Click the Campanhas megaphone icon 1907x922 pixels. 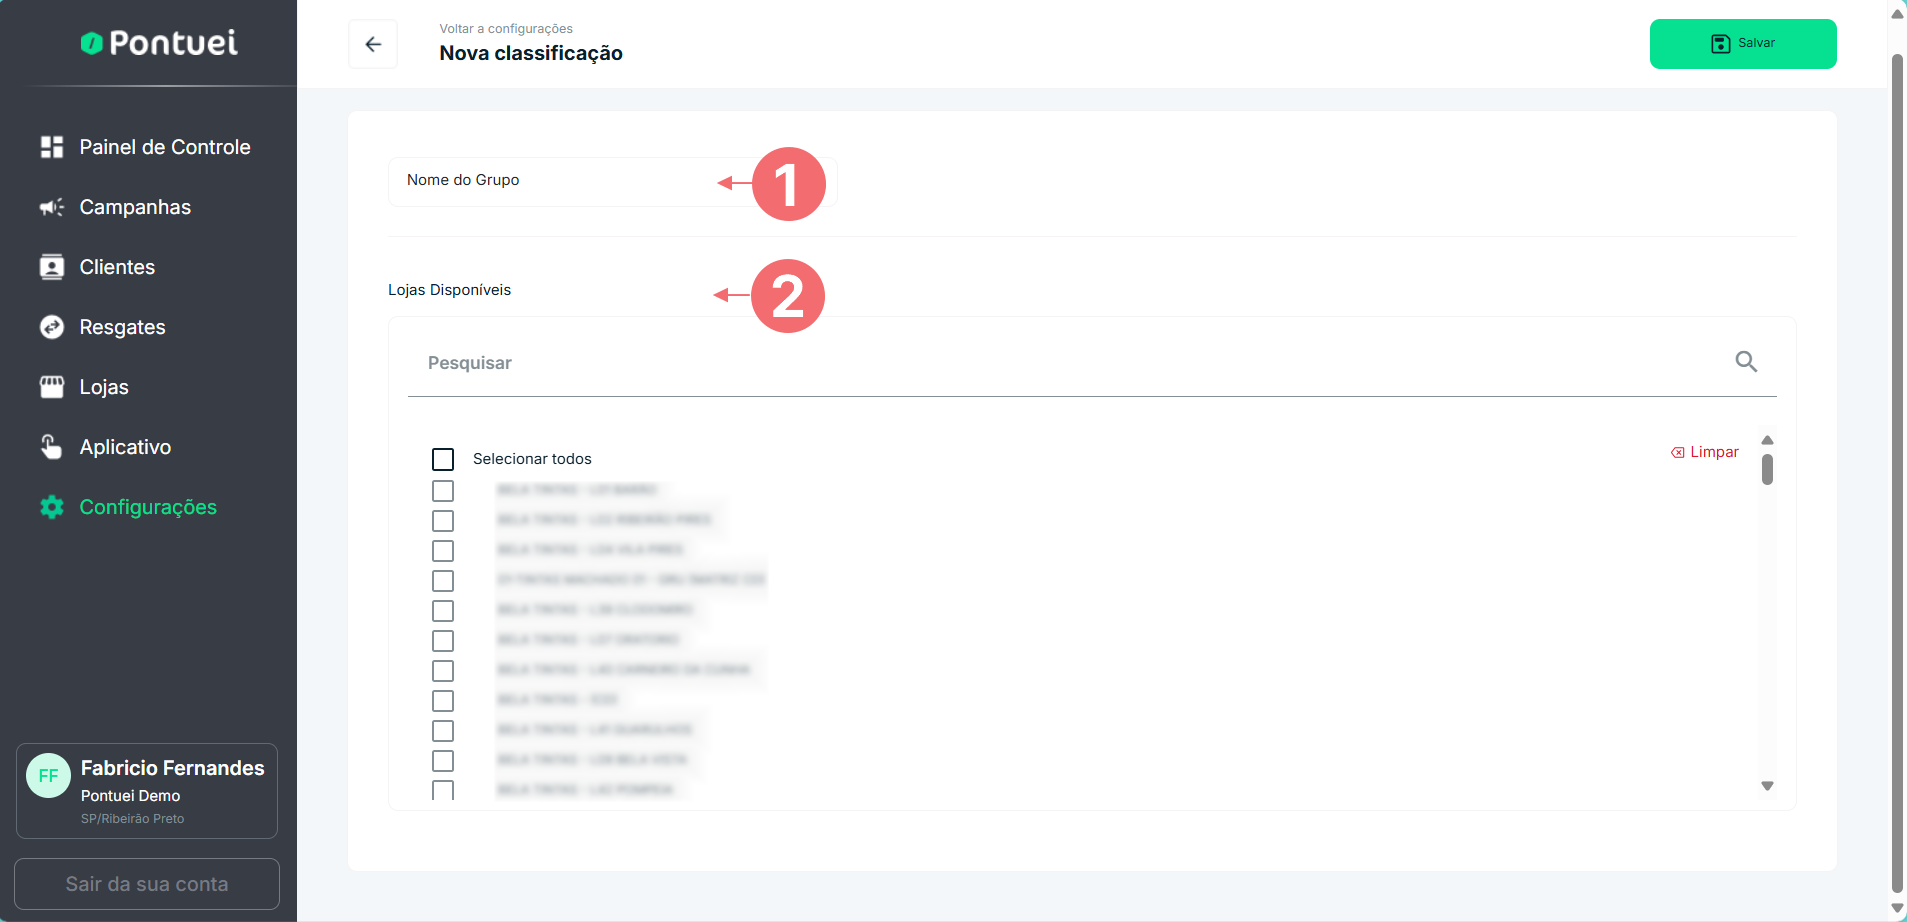pos(52,207)
